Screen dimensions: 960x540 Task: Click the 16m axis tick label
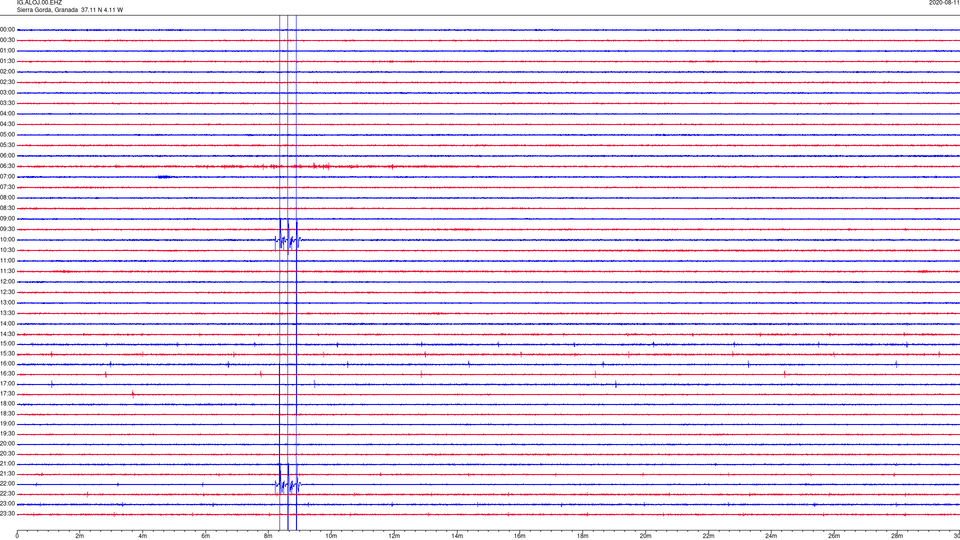coord(520,536)
